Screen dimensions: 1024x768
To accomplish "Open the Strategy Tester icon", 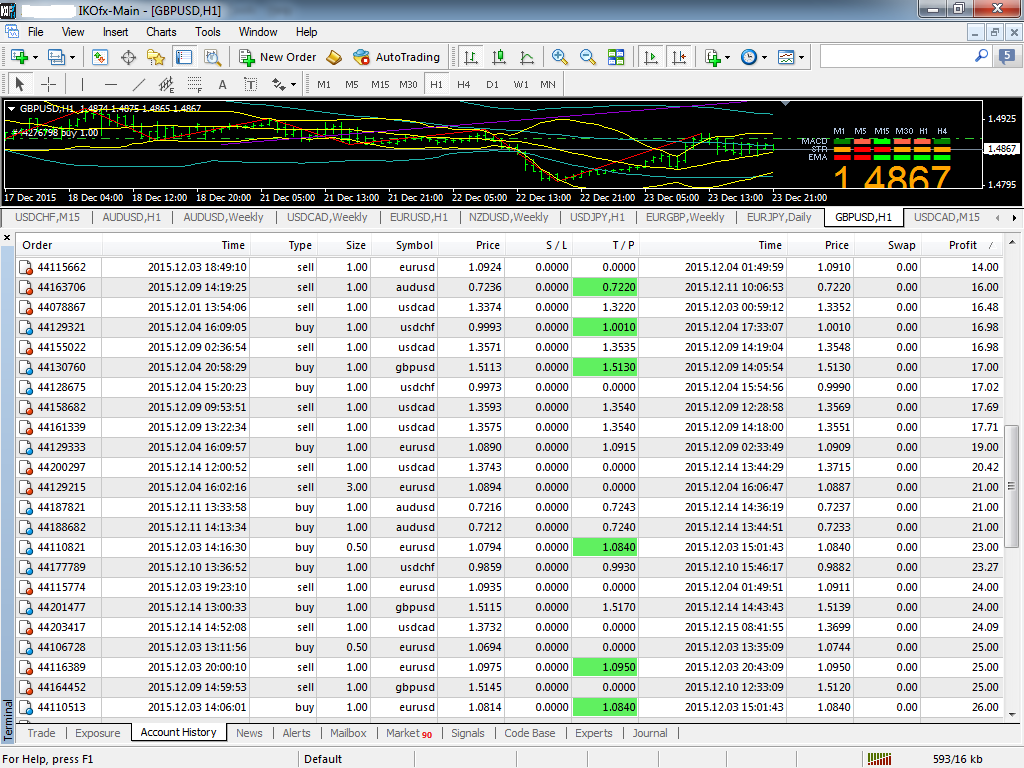I will click(x=212, y=57).
